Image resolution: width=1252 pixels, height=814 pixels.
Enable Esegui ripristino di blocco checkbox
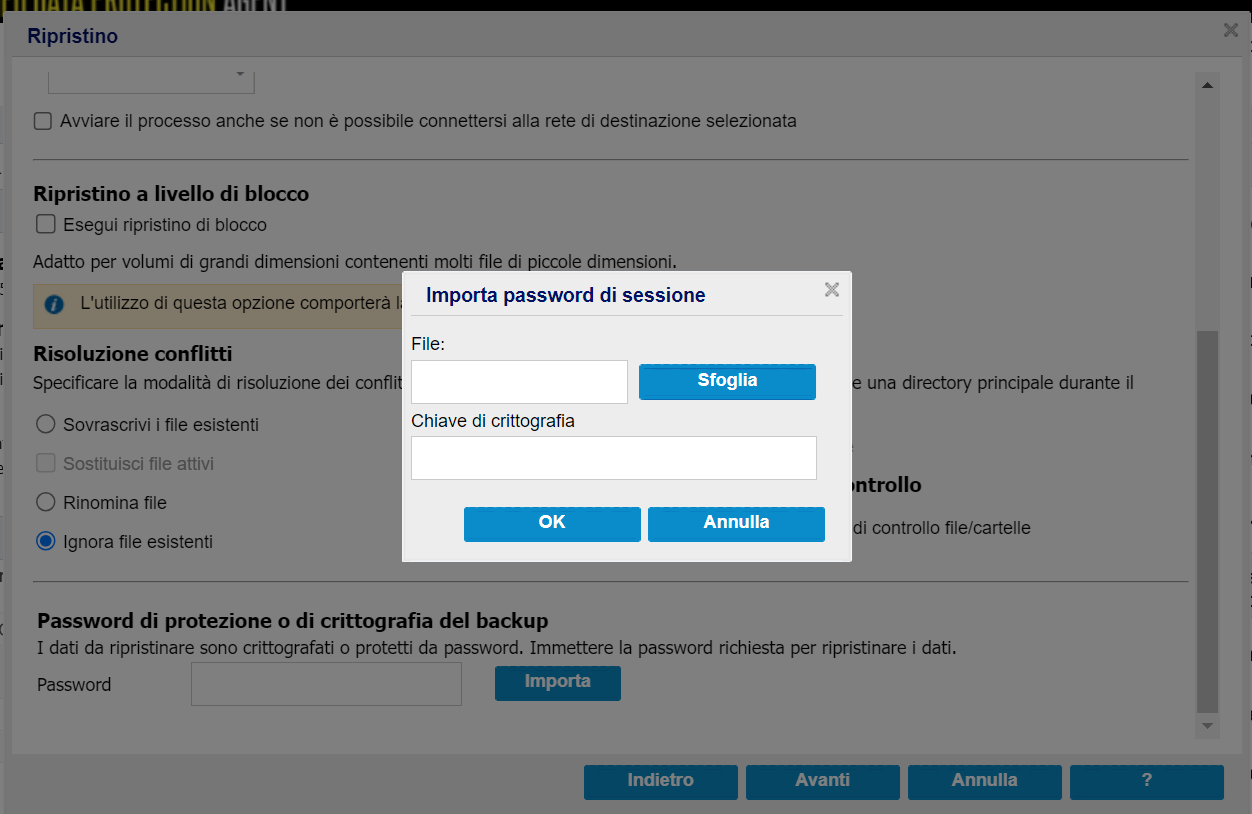tap(45, 224)
